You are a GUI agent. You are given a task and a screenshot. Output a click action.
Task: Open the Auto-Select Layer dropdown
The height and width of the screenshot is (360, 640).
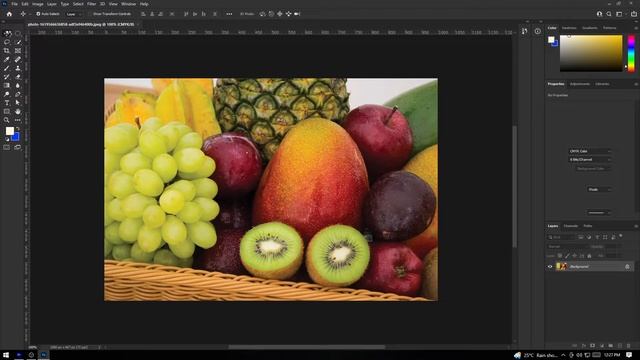[x=73, y=14]
